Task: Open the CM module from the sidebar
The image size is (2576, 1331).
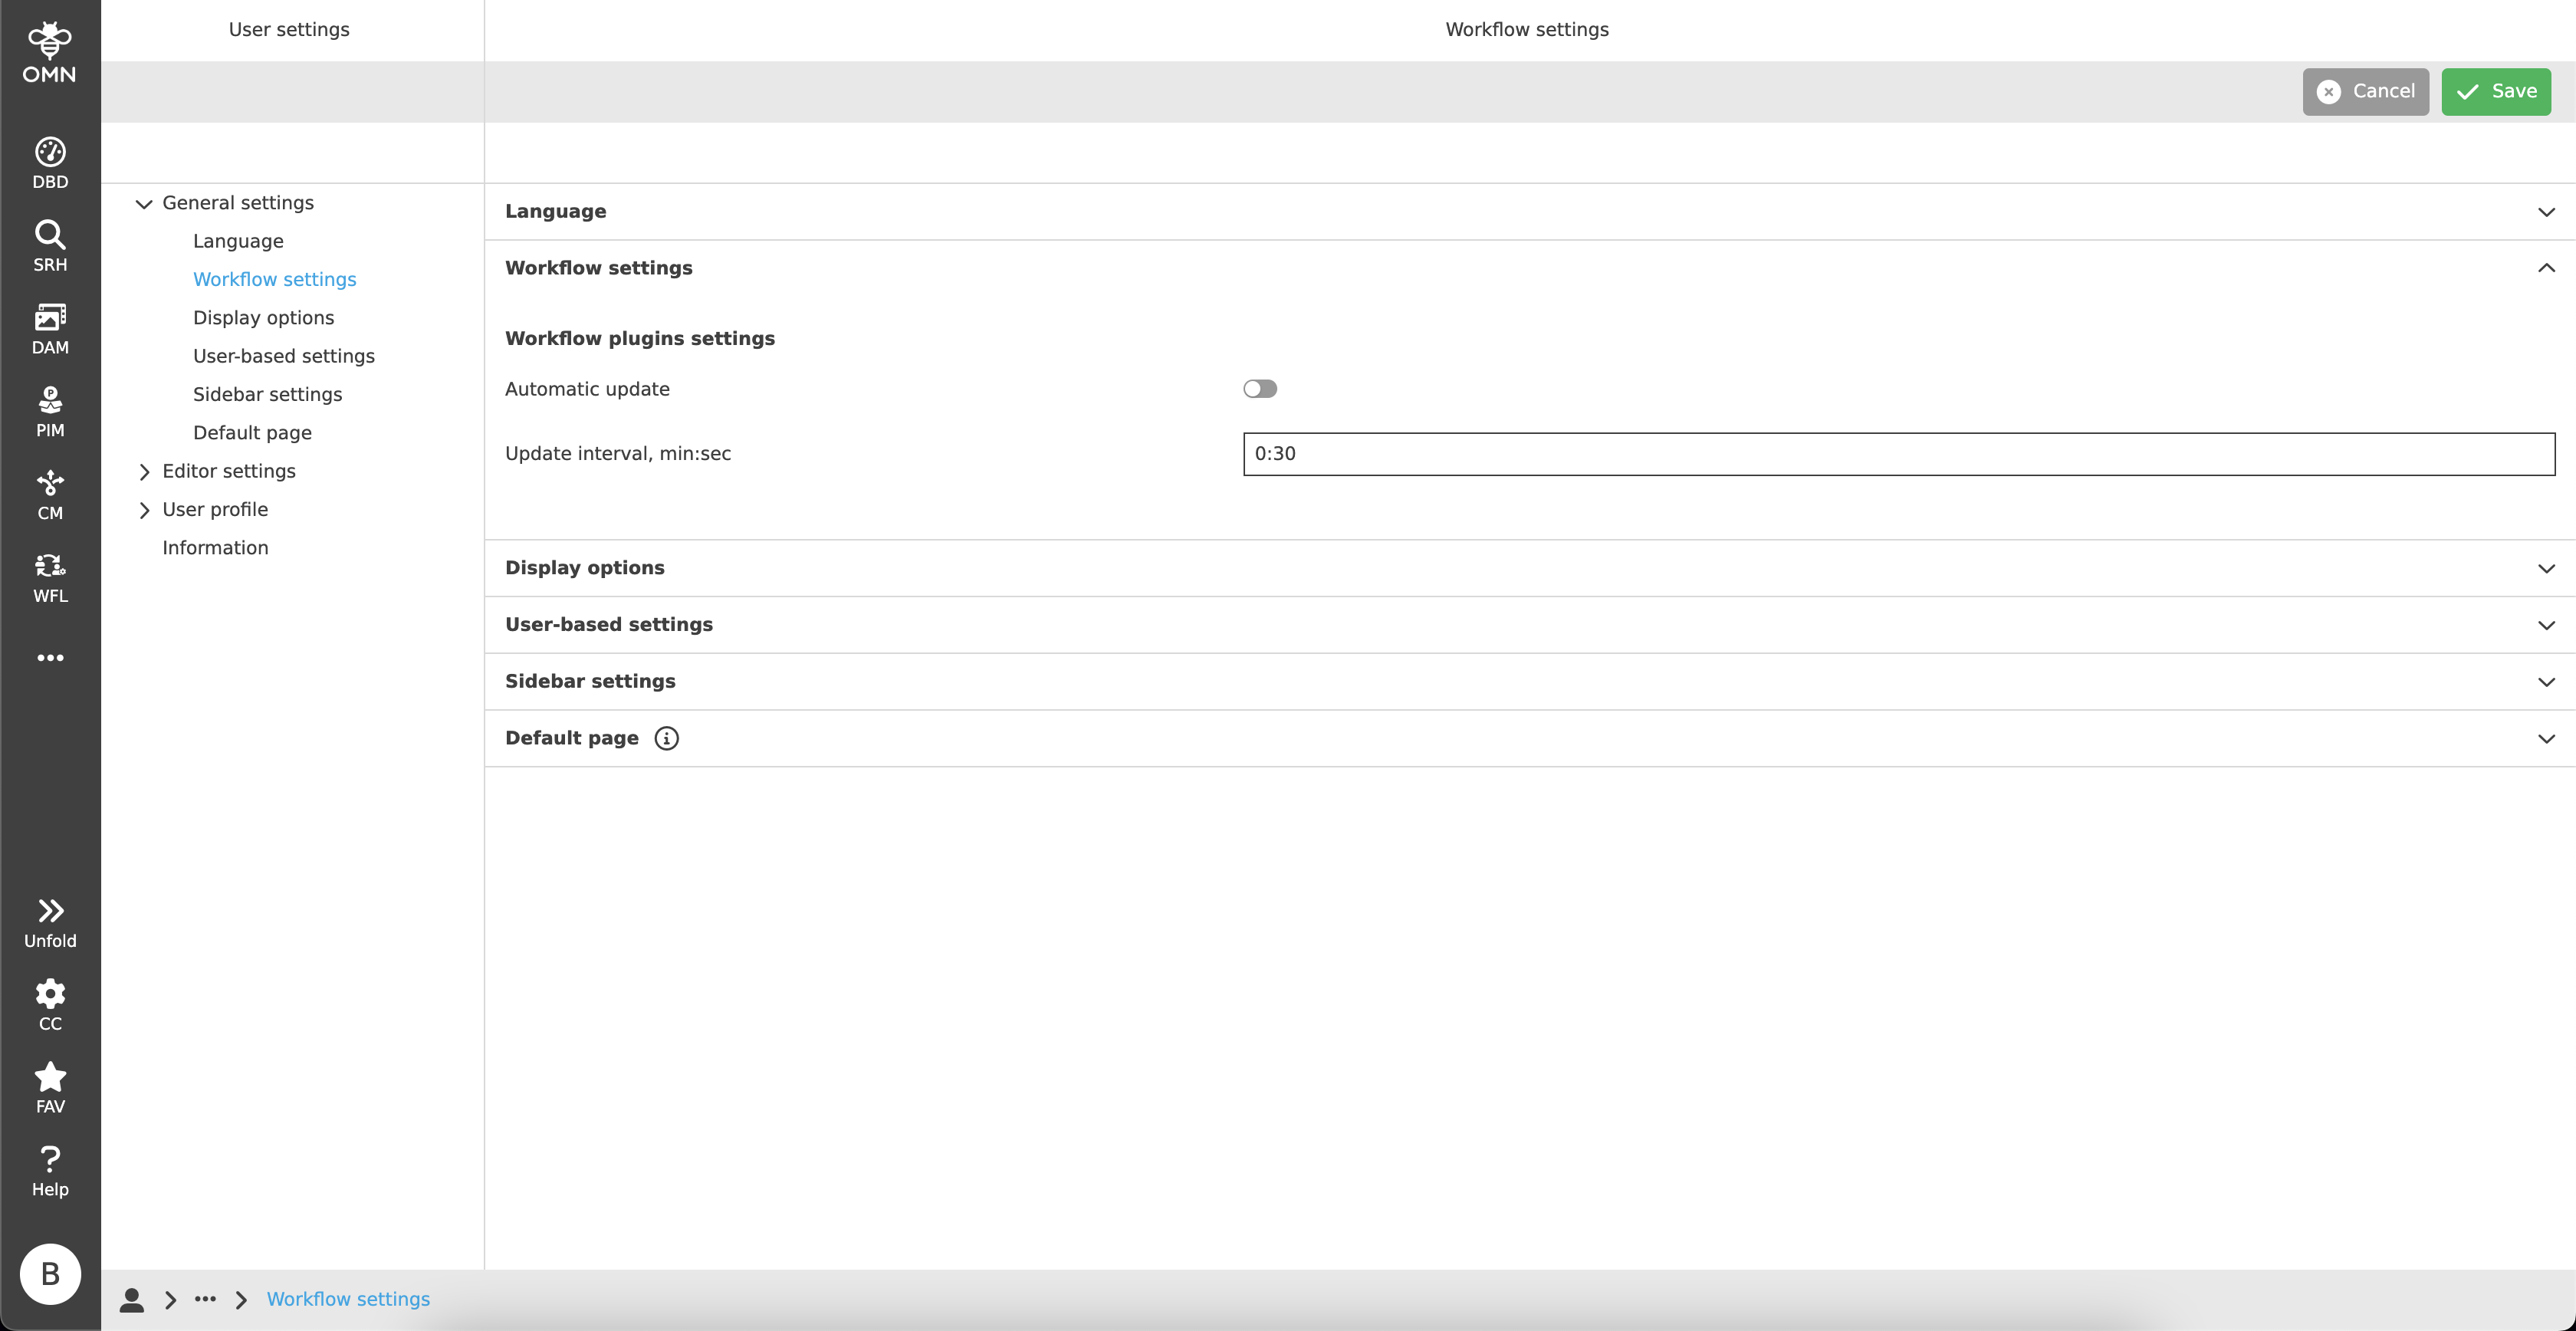Action: tap(50, 492)
